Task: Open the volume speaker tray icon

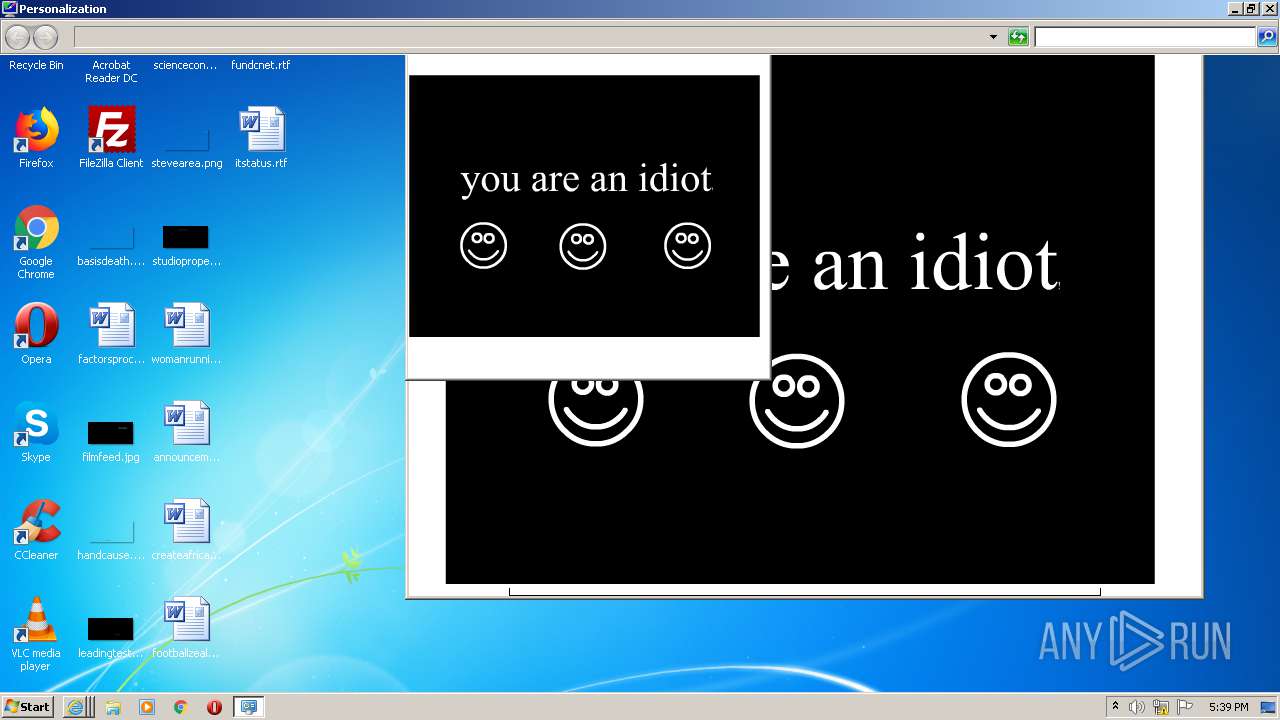Action: 1137,707
